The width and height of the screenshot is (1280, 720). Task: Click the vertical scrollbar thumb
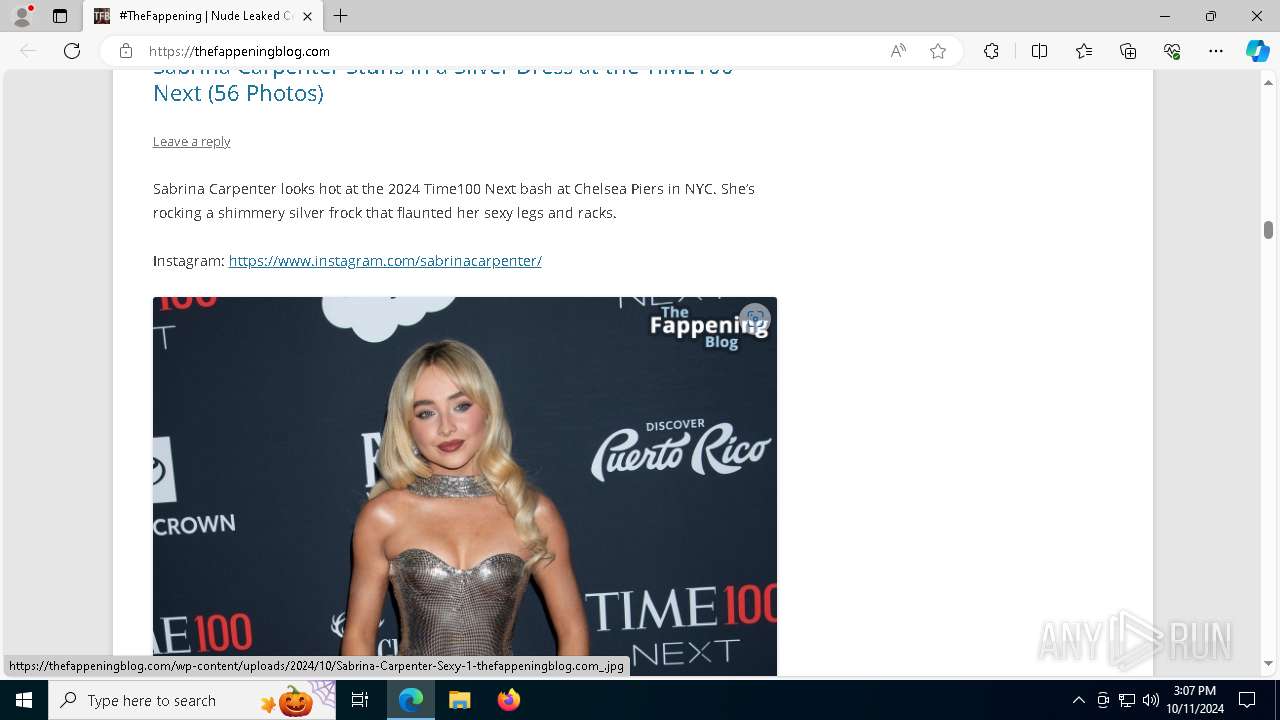pos(1268,230)
